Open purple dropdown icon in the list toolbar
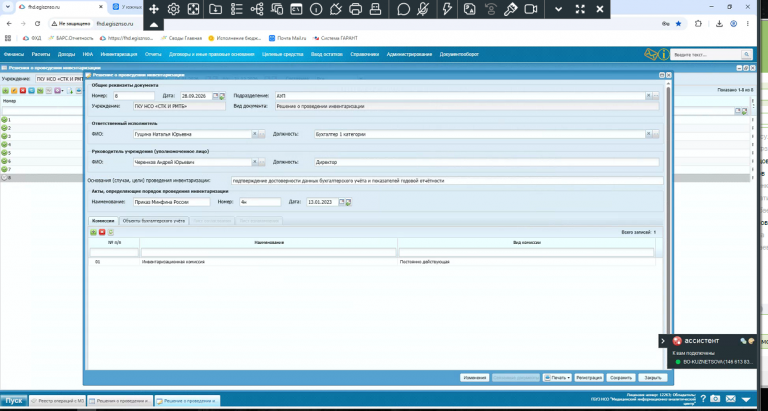This screenshot has width=768, height=411. [x=59, y=91]
